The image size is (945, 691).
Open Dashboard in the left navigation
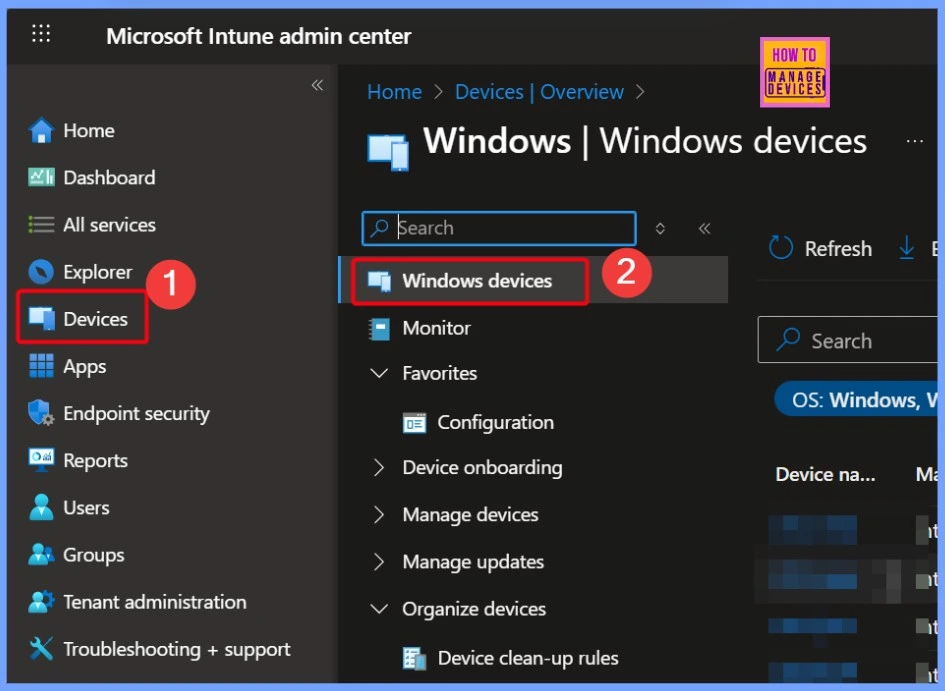(x=109, y=178)
